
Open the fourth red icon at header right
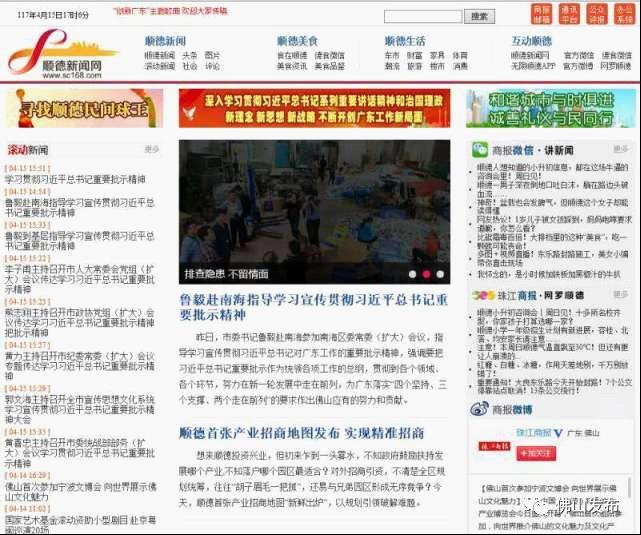click(x=623, y=14)
